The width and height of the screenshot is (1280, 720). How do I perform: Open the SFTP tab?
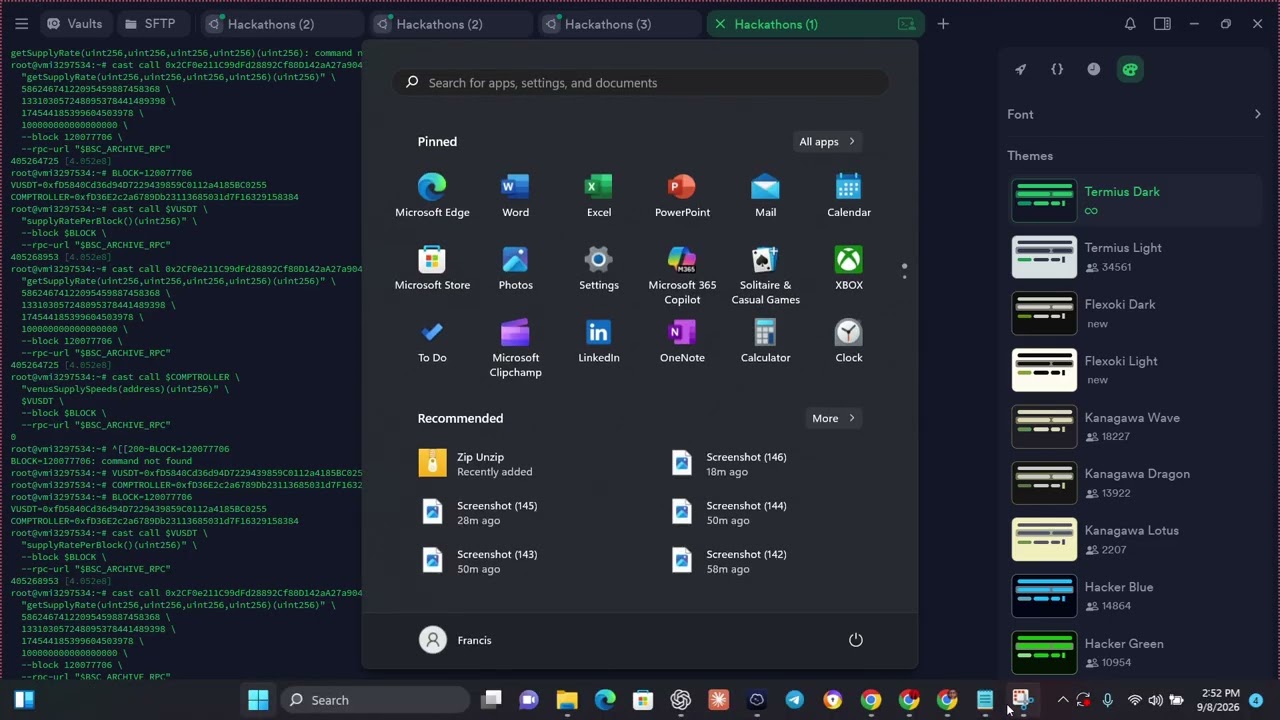click(150, 24)
